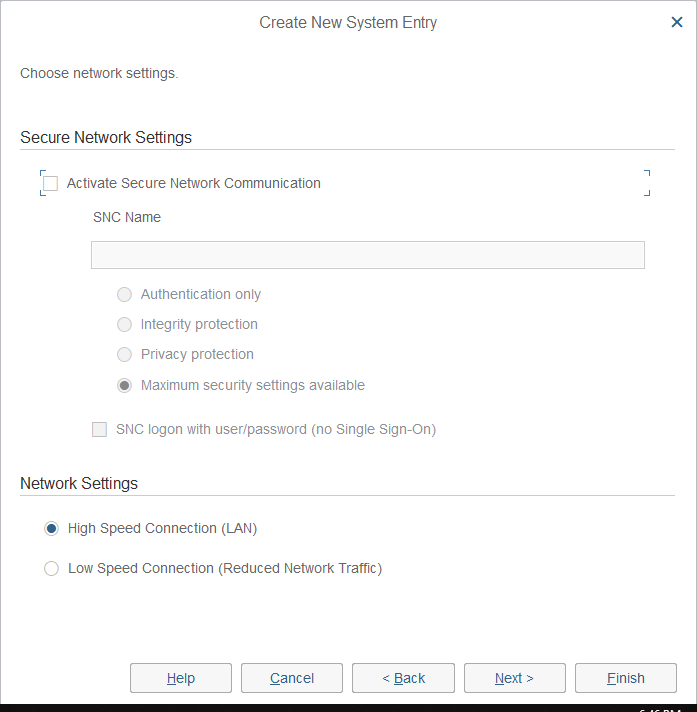Click the SNC Name text field
Image resolution: width=697 pixels, height=712 pixels.
(x=367, y=255)
